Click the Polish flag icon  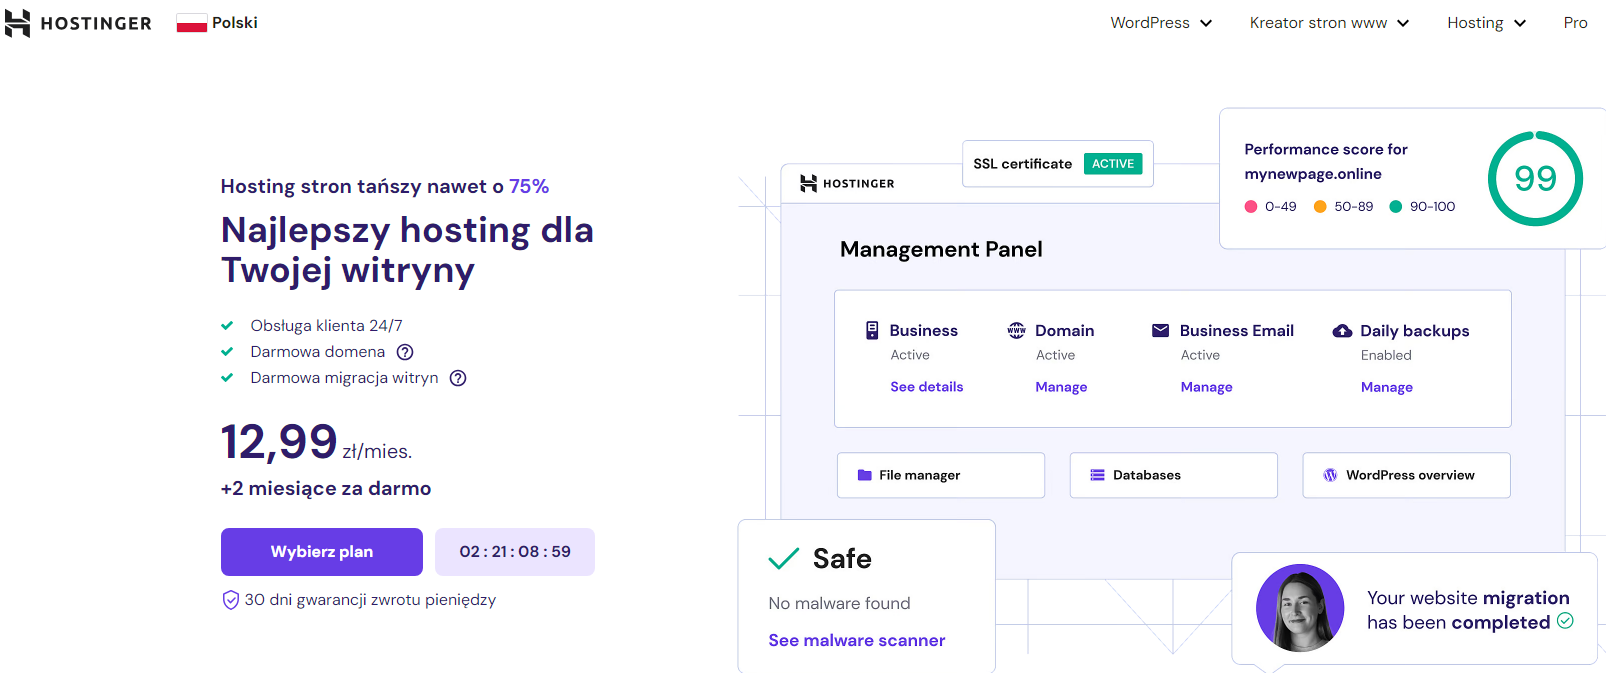point(192,23)
